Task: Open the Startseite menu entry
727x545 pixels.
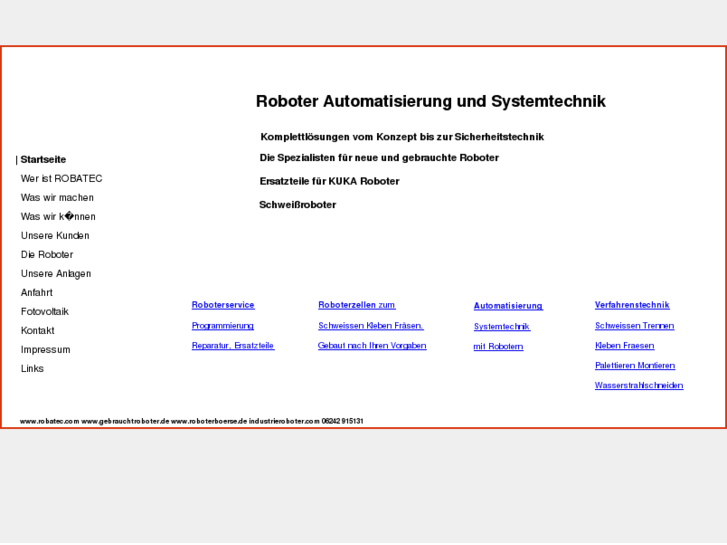Action: pyautogui.click(x=43, y=160)
